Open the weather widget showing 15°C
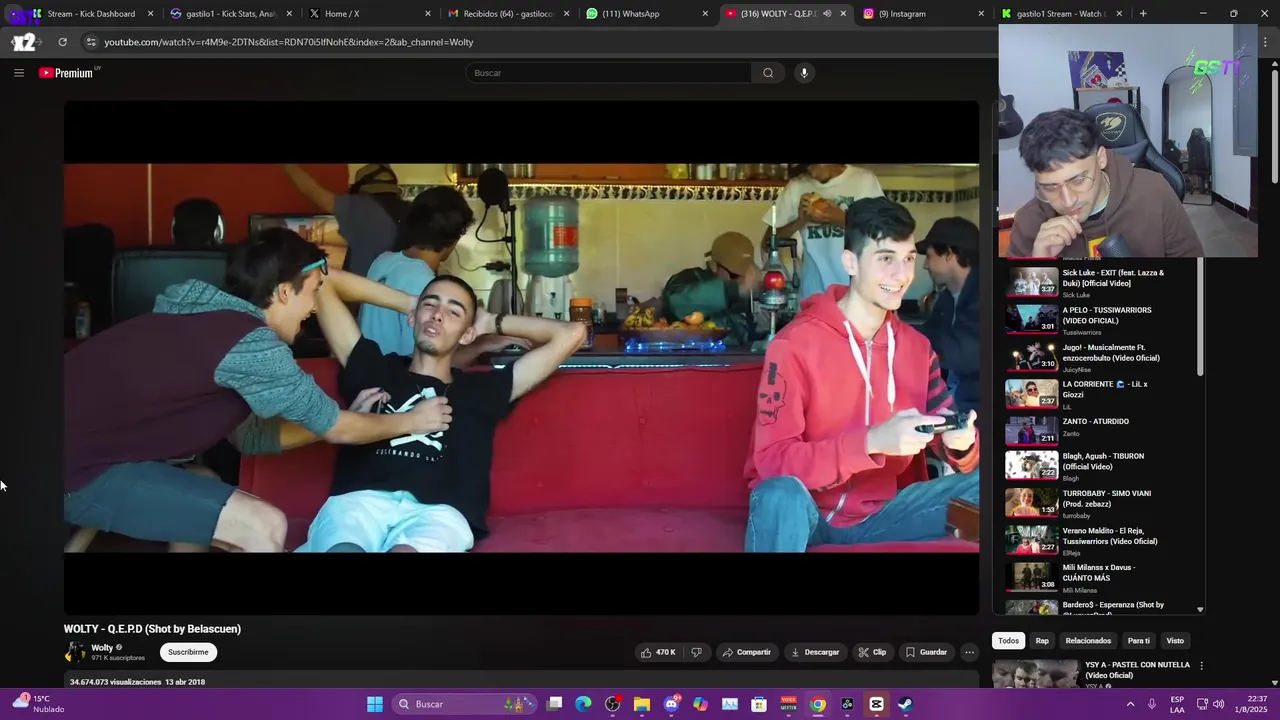 tap(38, 704)
